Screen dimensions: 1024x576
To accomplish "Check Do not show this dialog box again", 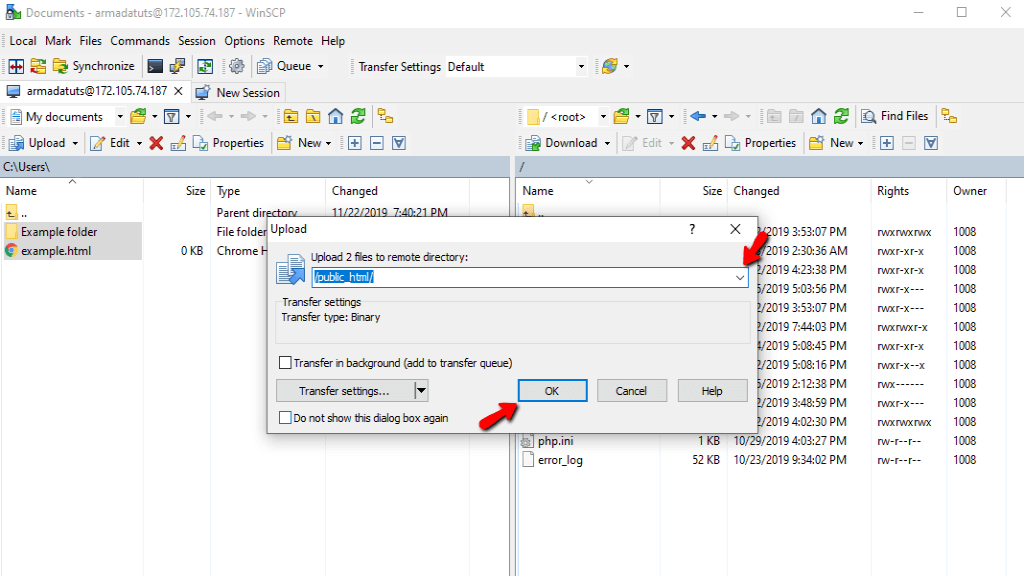I will tap(285, 417).
